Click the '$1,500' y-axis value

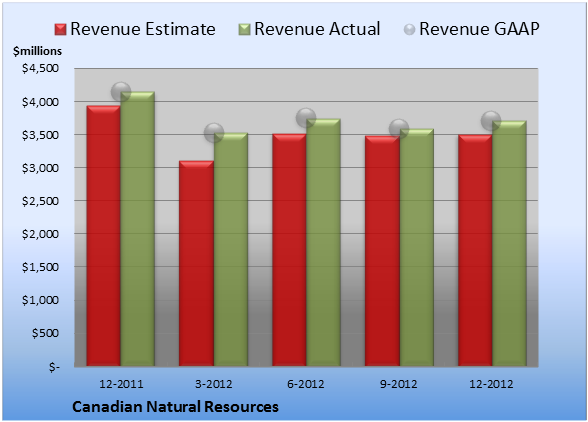tap(40, 267)
